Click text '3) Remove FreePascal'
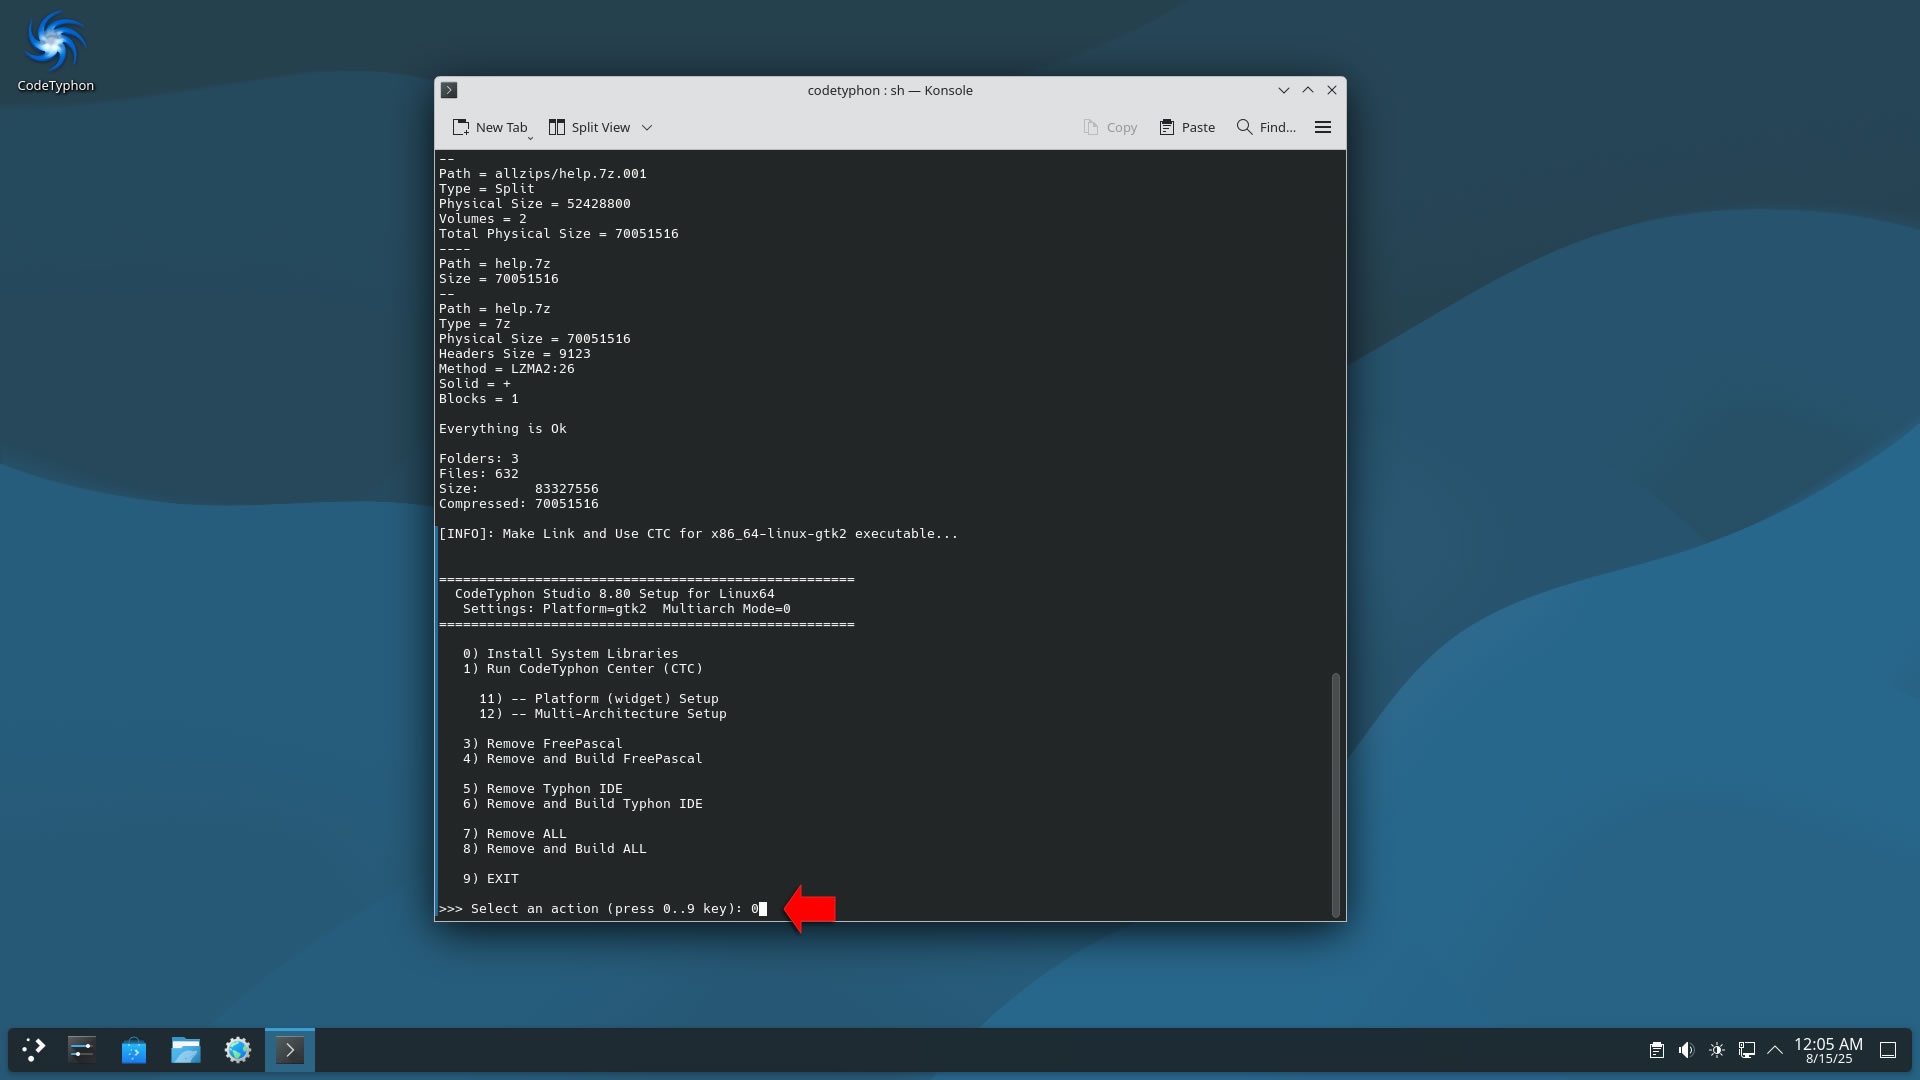This screenshot has height=1080, width=1920. tap(542, 744)
